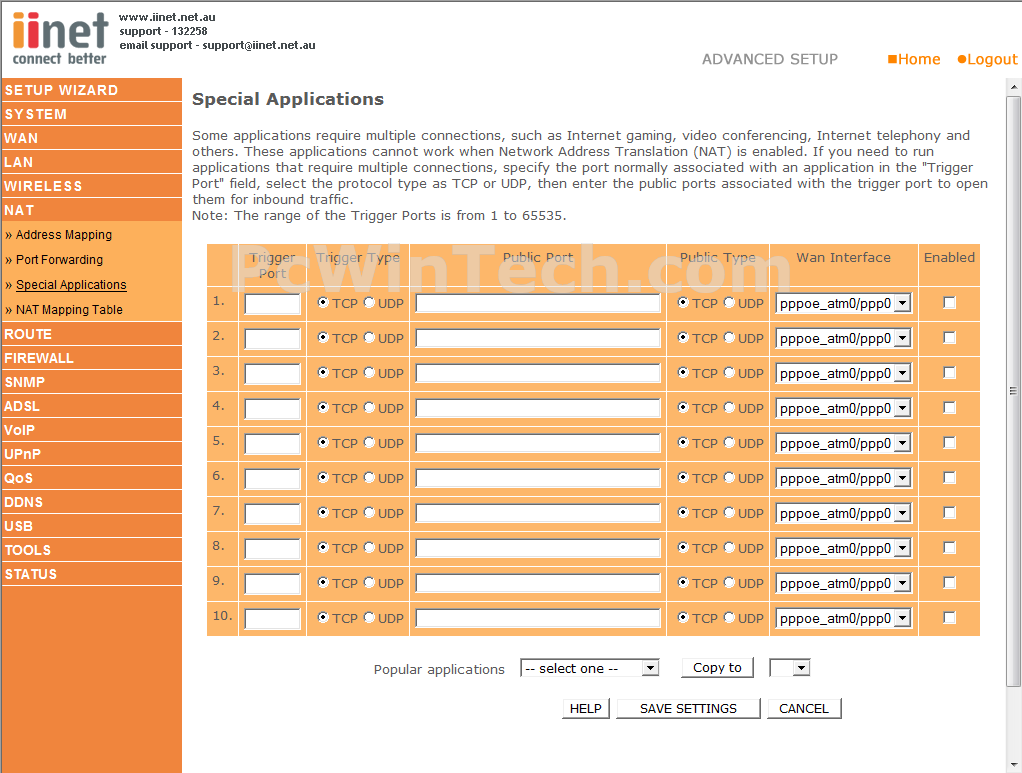Open the DDNS menu
The image size is (1022, 773).
[91, 503]
